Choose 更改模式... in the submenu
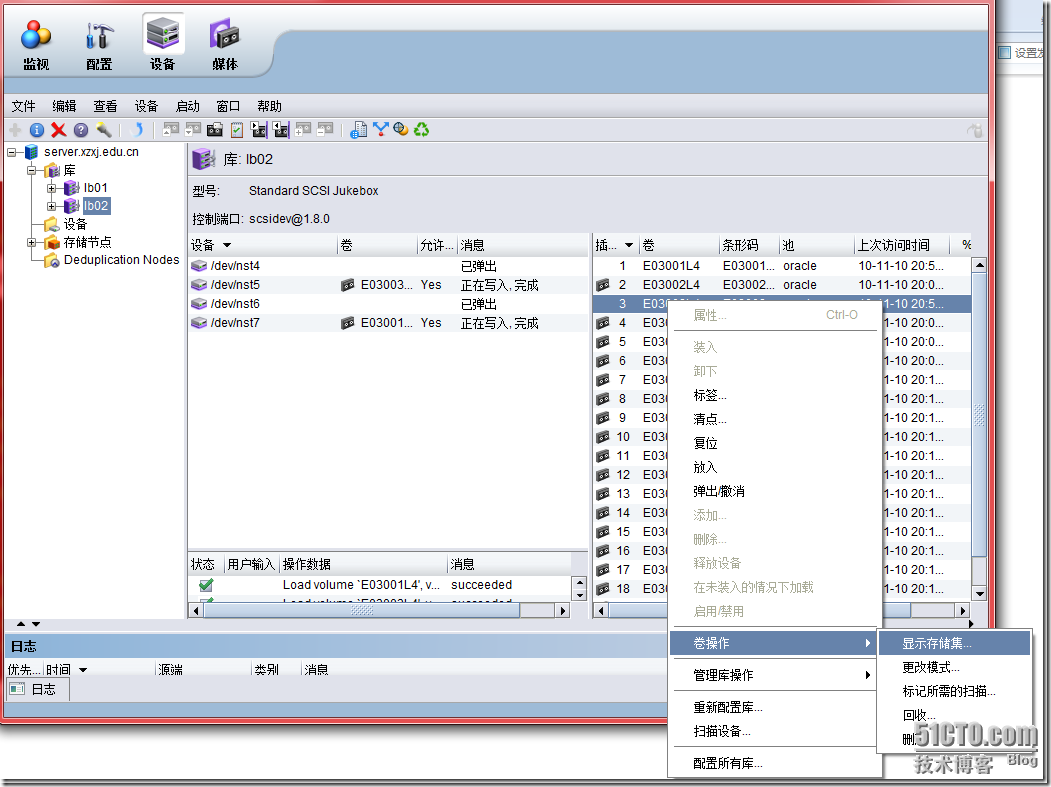 [954, 668]
